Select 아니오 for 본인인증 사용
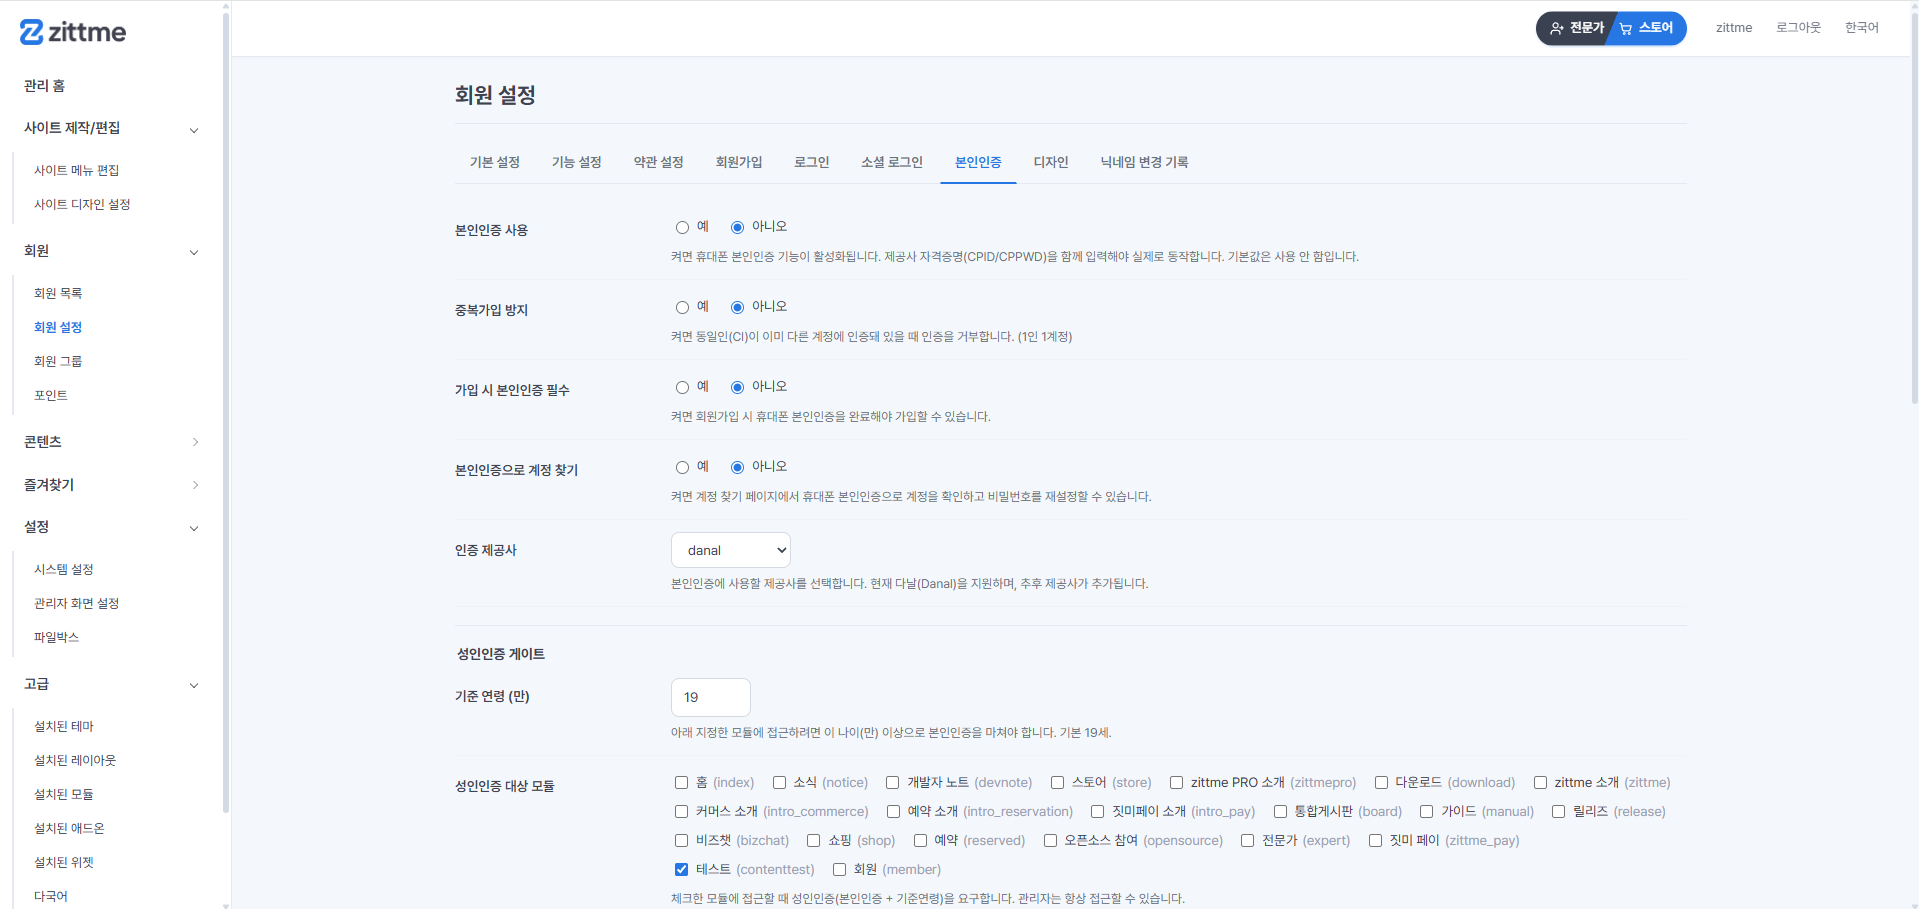The height and width of the screenshot is (909, 1919). (x=737, y=227)
